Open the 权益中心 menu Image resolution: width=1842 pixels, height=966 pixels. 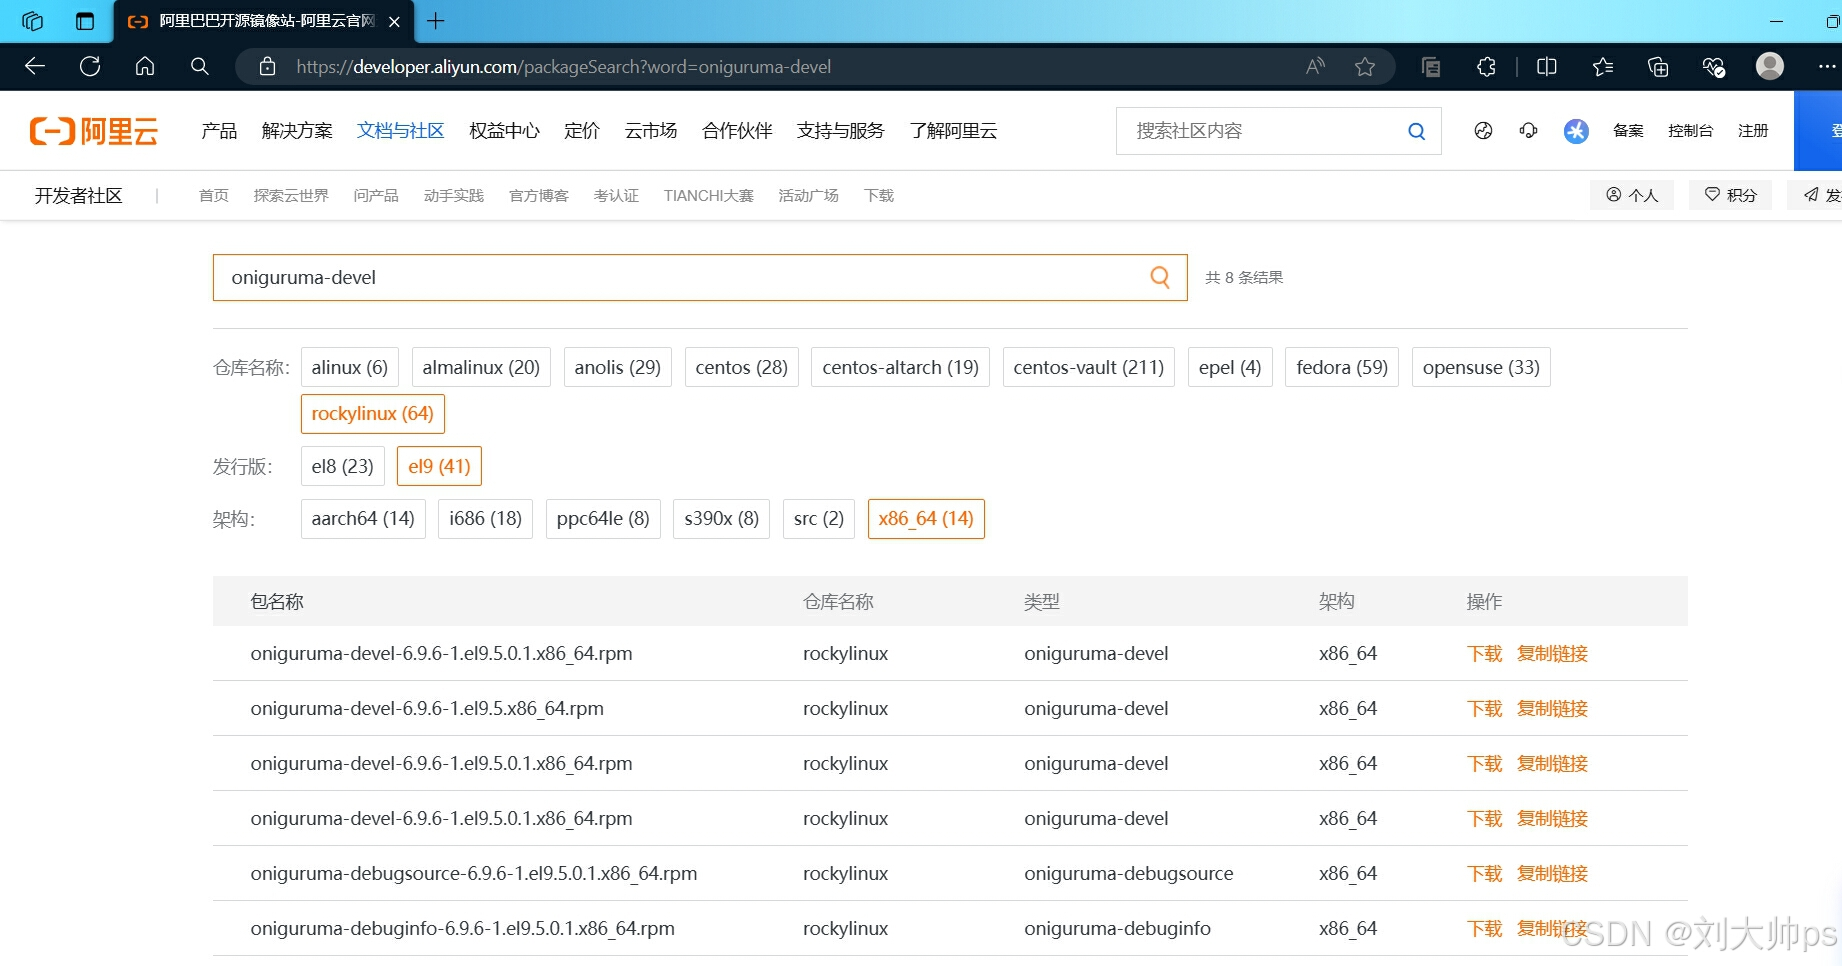pos(504,131)
